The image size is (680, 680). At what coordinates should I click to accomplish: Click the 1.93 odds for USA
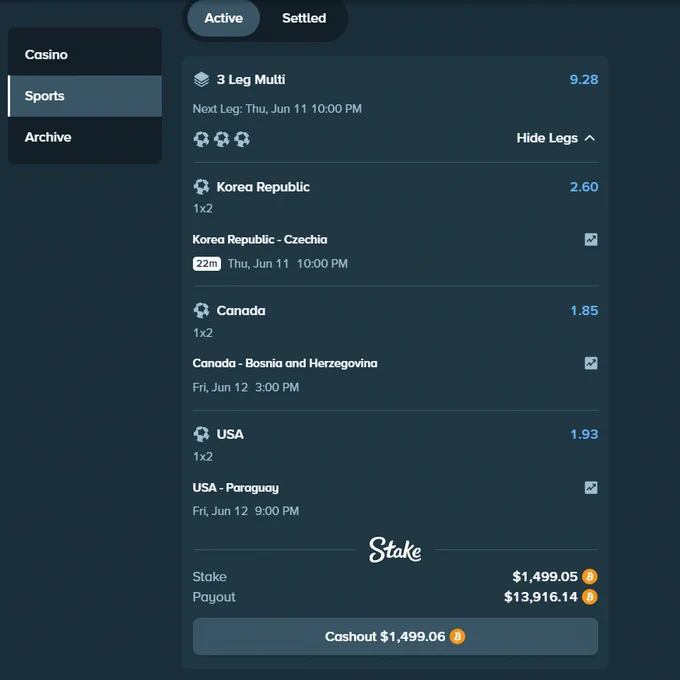coord(584,434)
